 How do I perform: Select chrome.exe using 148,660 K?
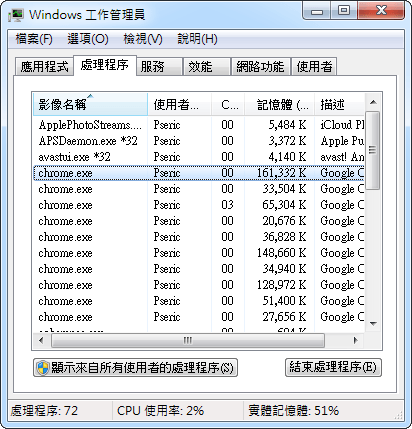tap(199, 253)
